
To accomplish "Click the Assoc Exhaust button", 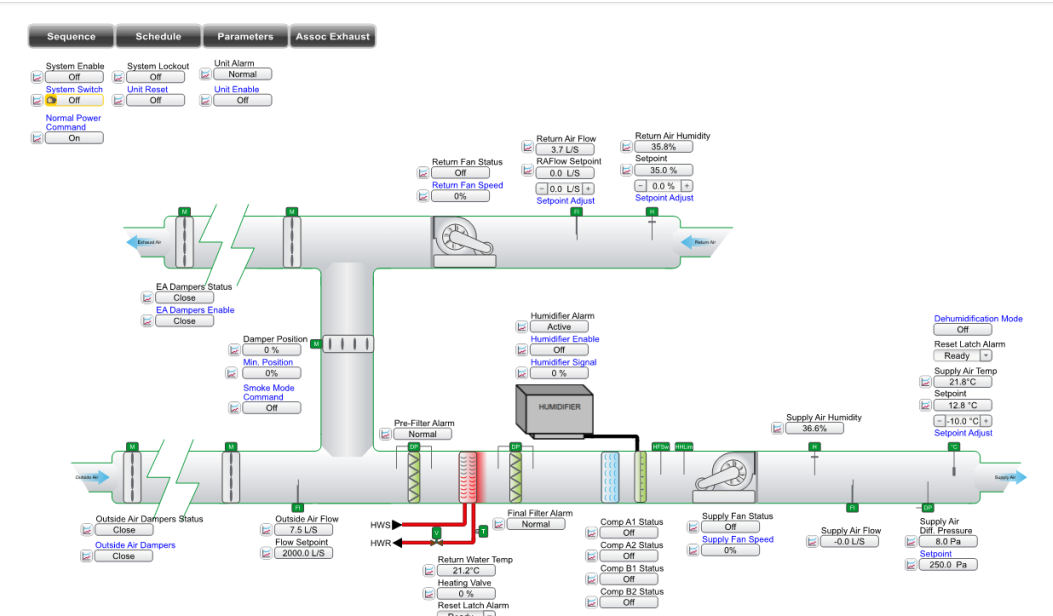I will (x=332, y=36).
